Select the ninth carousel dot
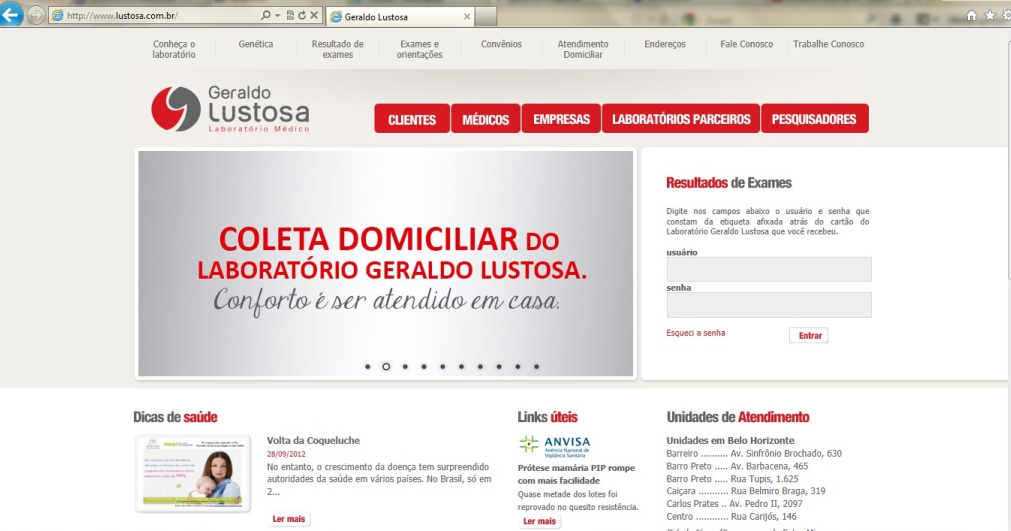This screenshot has height=531, width=1011. [517, 367]
